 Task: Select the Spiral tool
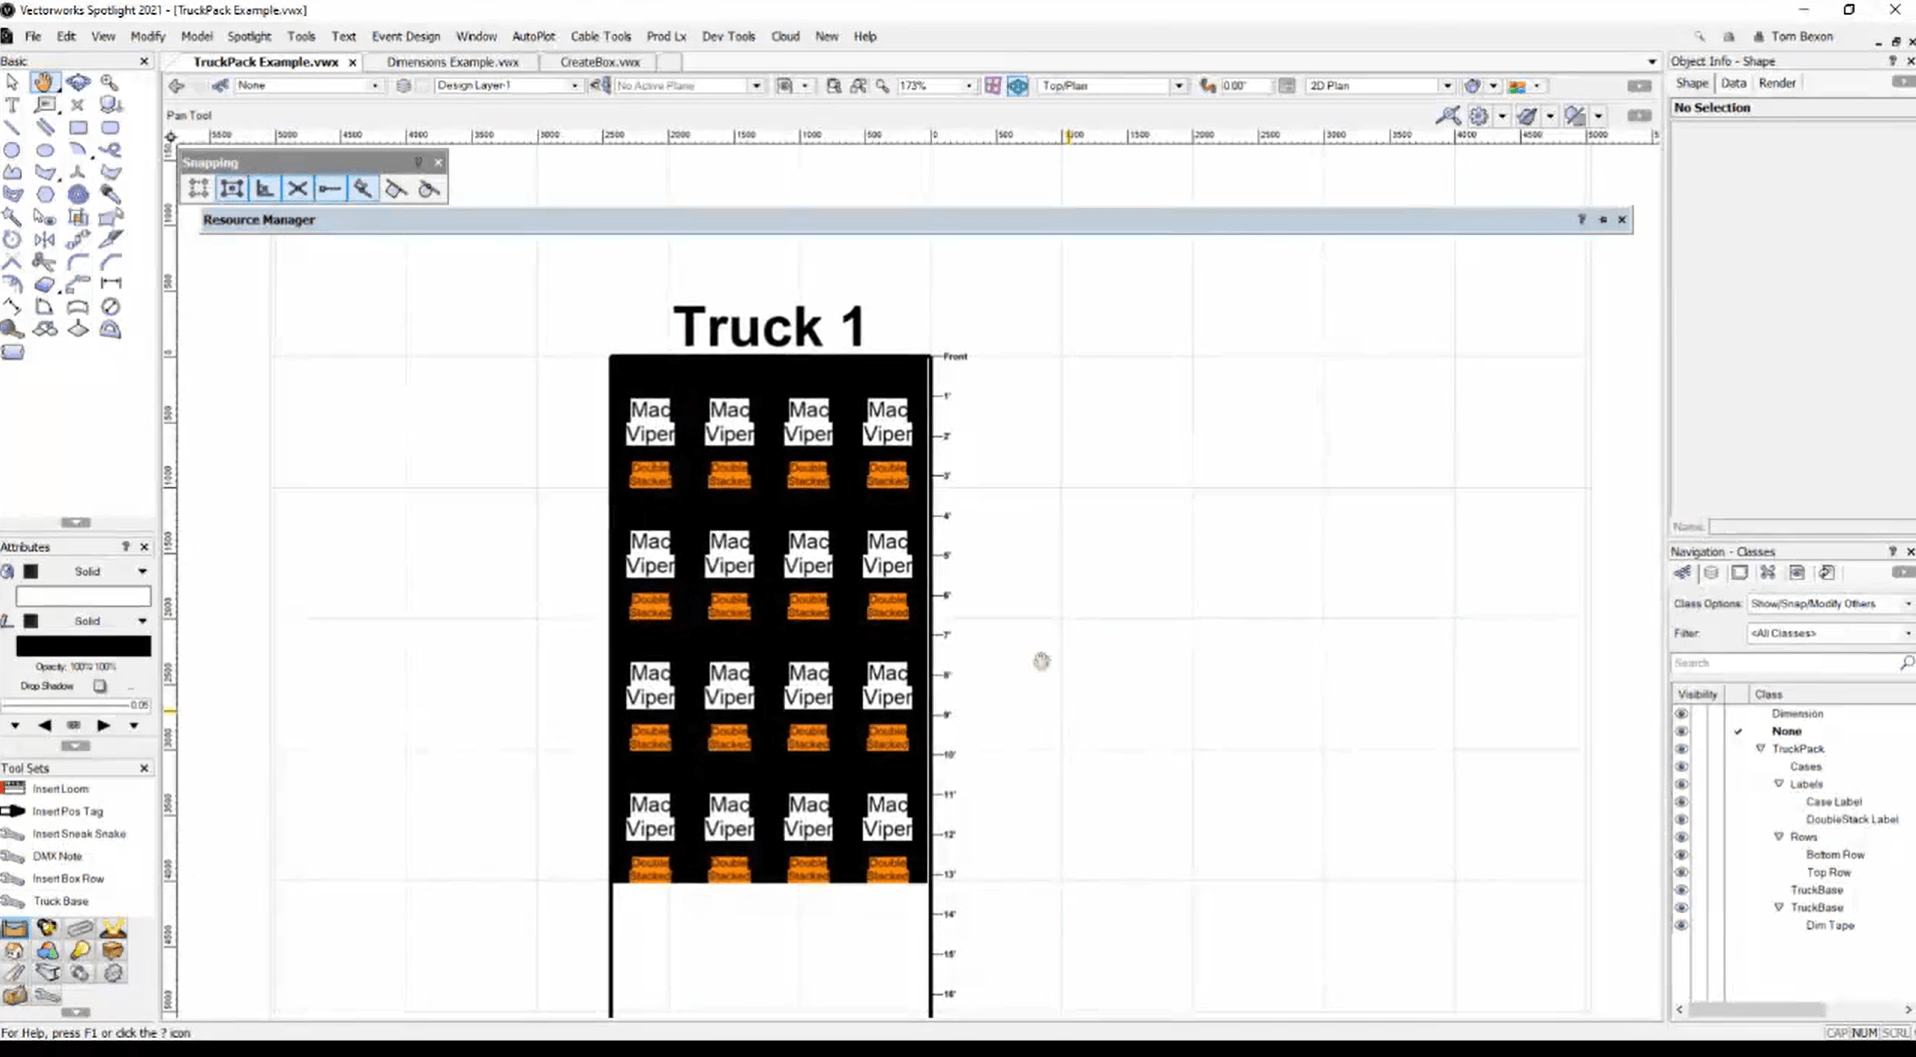click(x=78, y=195)
